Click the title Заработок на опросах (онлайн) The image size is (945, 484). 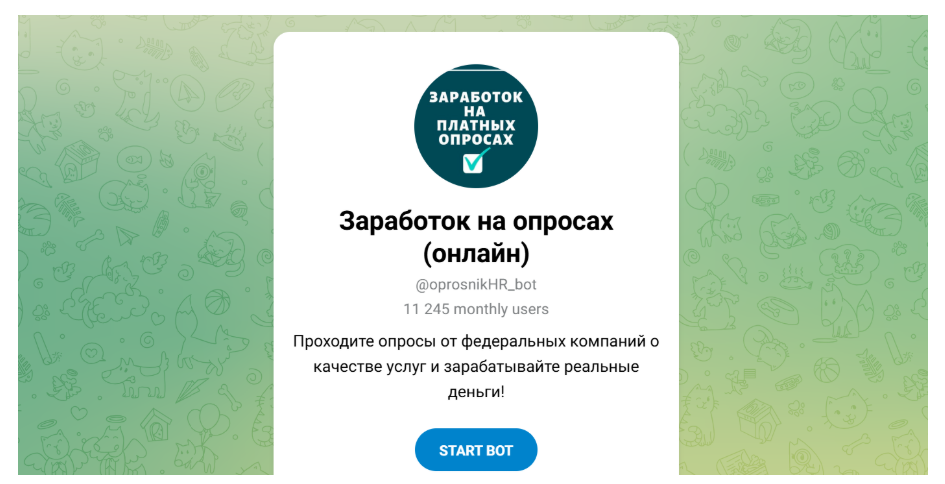coord(476,237)
